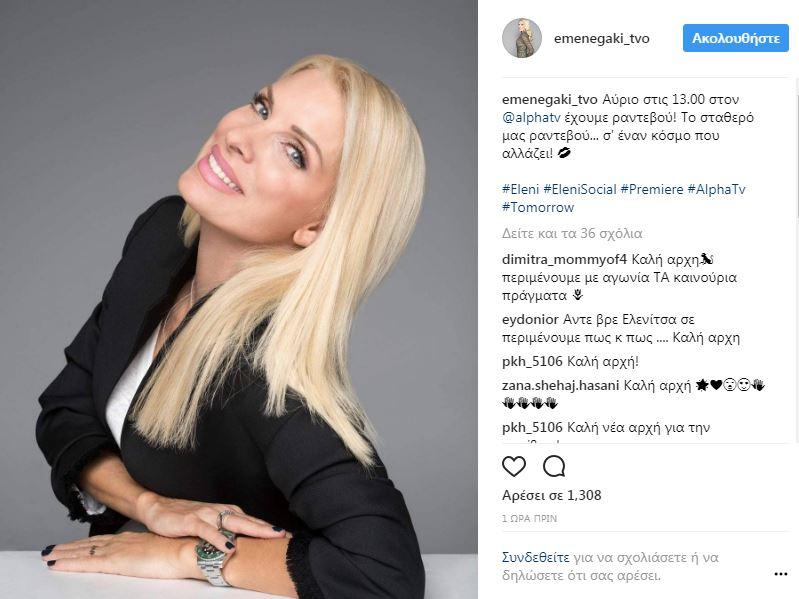
Task: Open the main post photo
Action: pyautogui.click(x=238, y=300)
